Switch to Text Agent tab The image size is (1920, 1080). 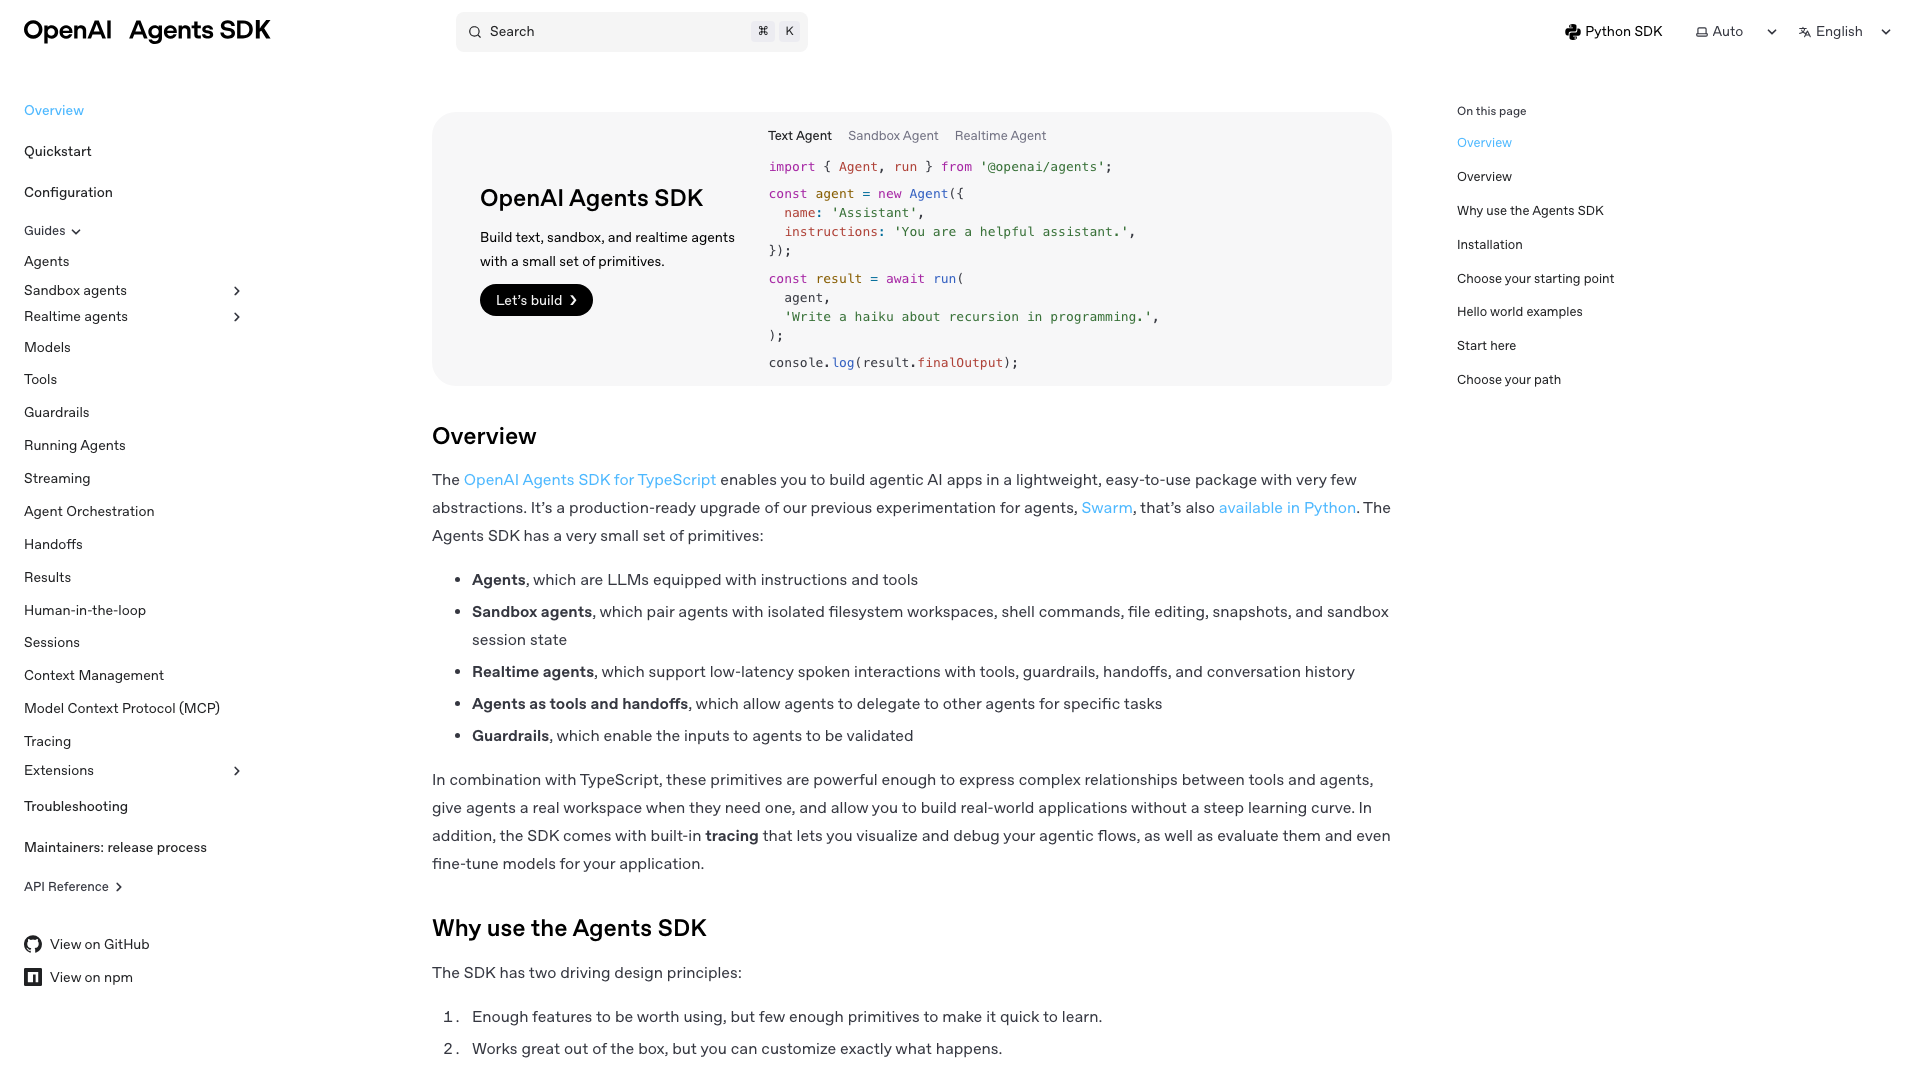click(799, 136)
